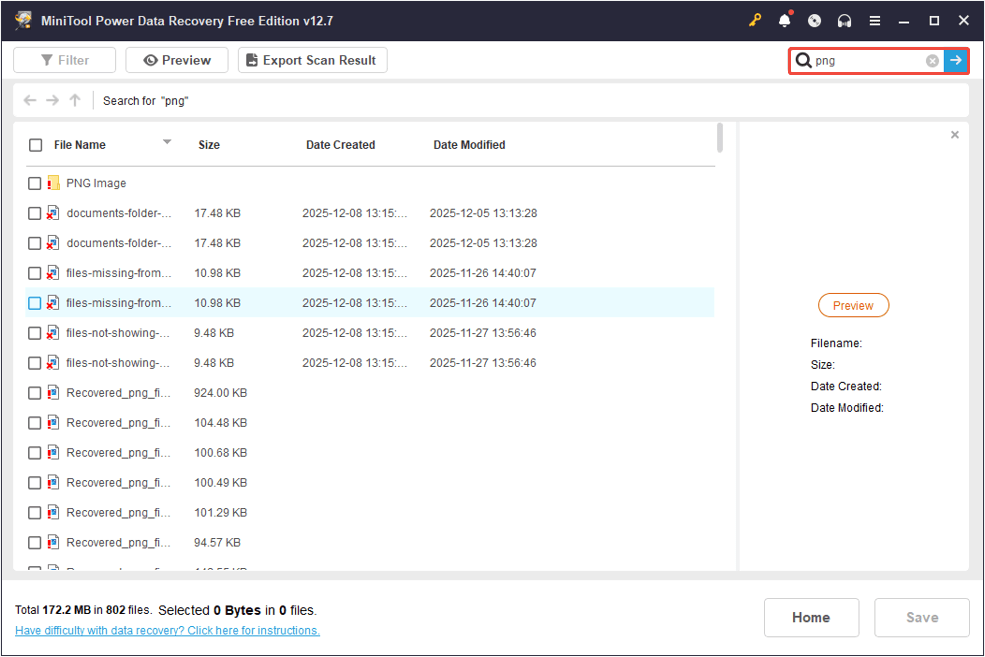985x657 pixels.
Task: Toggle the select-all checkbox in header
Action: (x=35, y=144)
